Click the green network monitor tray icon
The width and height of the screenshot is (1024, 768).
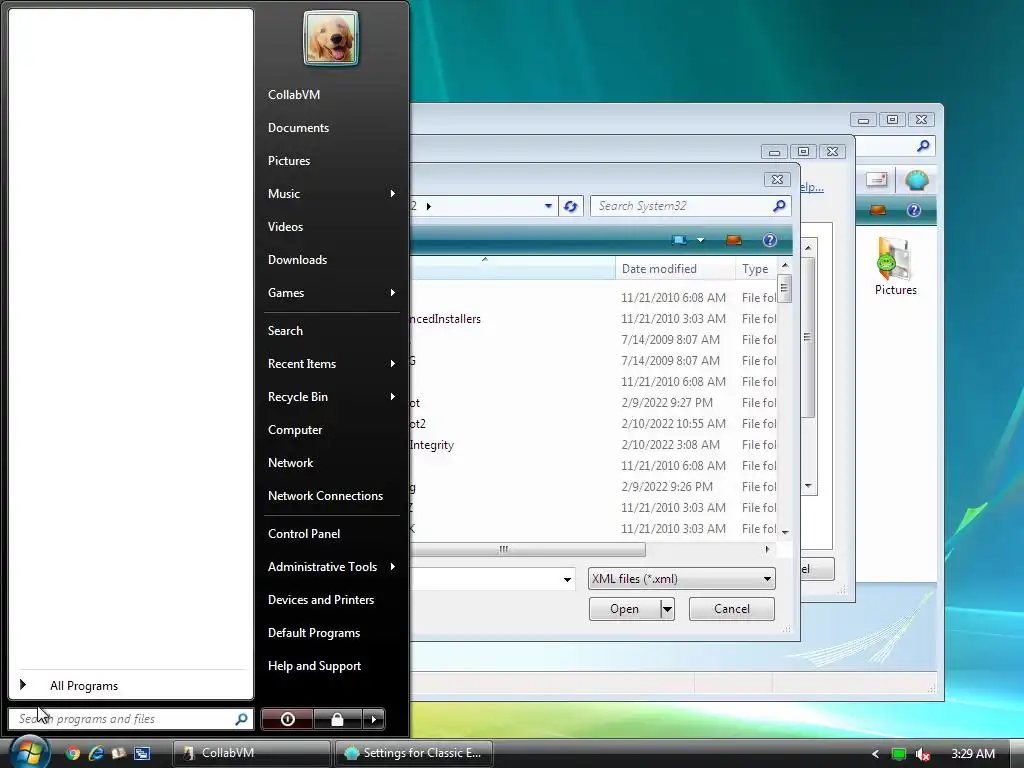899,754
